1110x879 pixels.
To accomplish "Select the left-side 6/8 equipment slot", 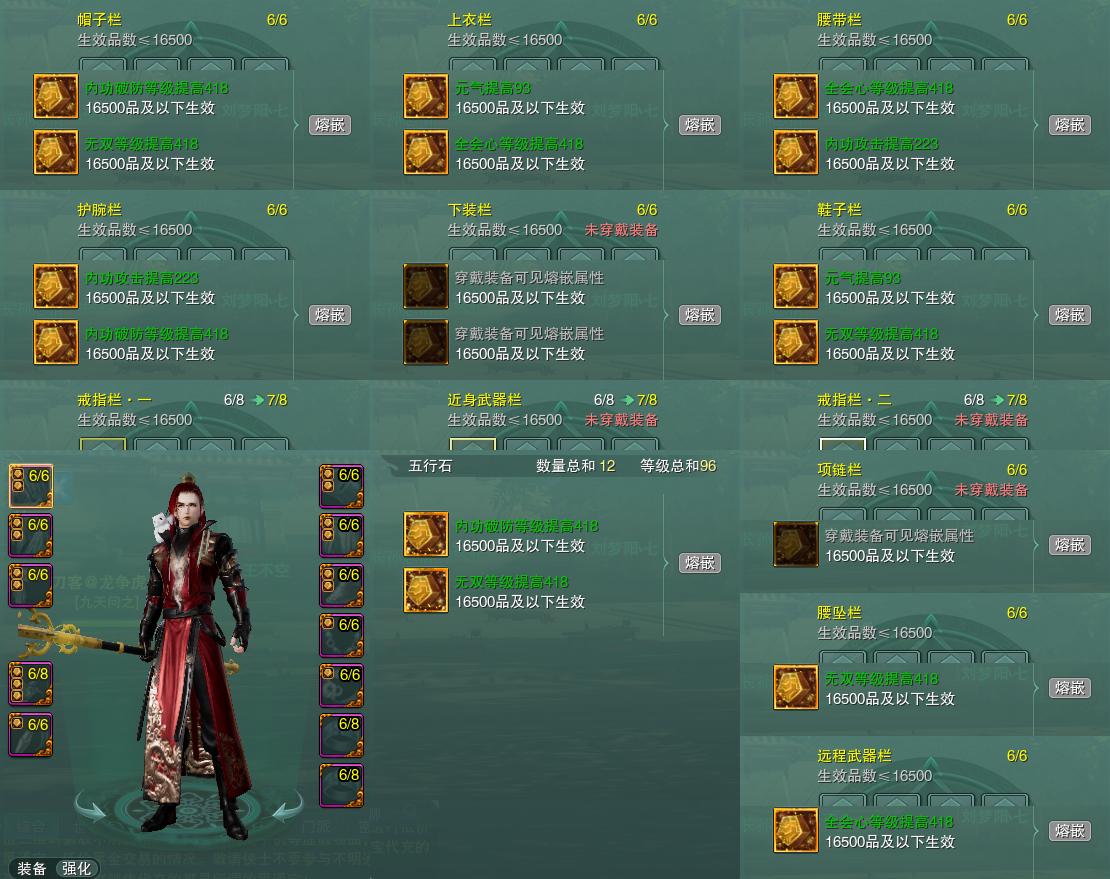I will click(x=30, y=684).
